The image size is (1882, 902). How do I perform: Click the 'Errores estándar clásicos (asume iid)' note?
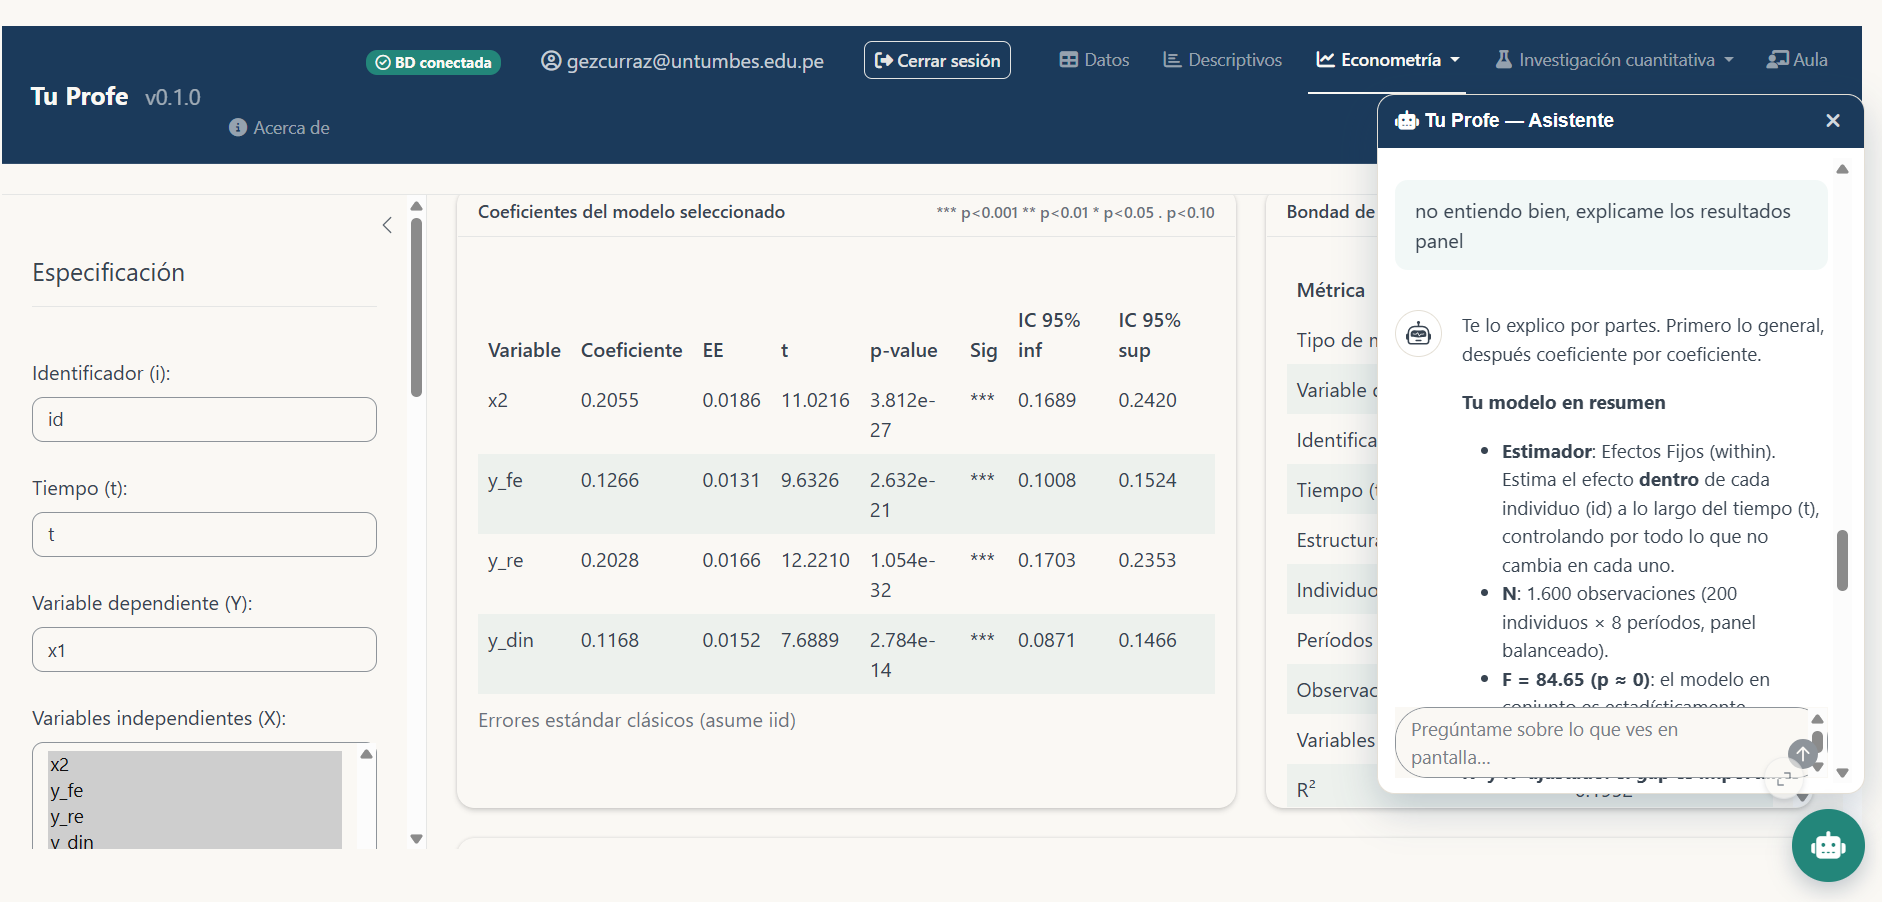pos(637,721)
